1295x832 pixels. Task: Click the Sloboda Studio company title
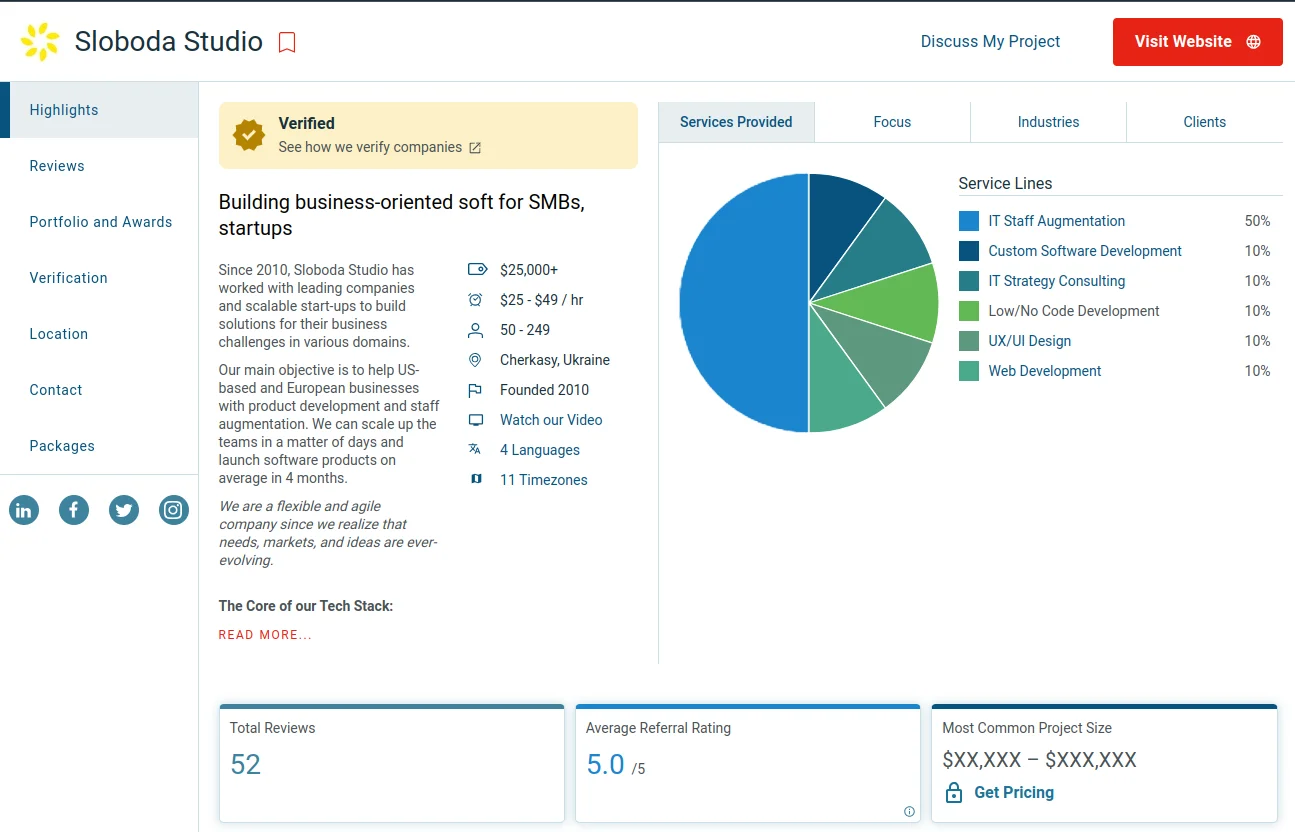169,42
